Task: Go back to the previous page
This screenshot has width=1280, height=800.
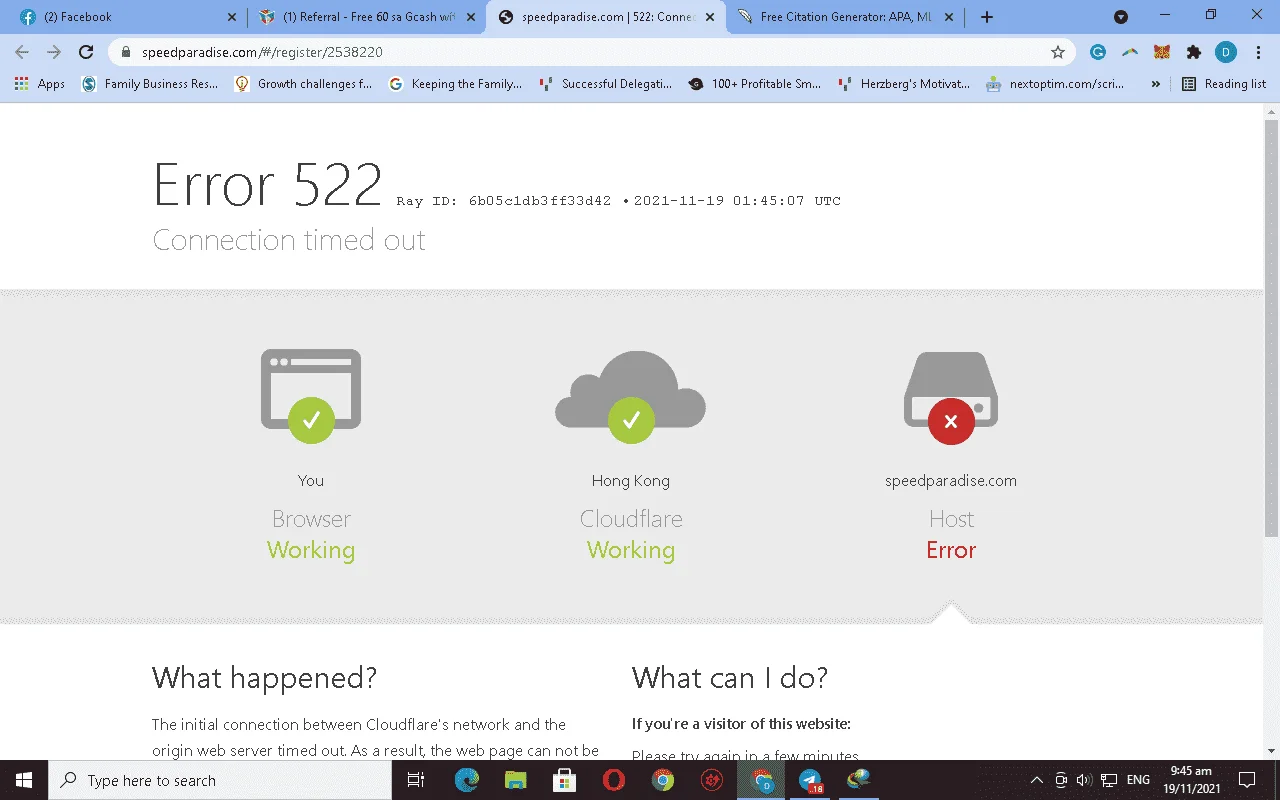Action: coord(22,52)
